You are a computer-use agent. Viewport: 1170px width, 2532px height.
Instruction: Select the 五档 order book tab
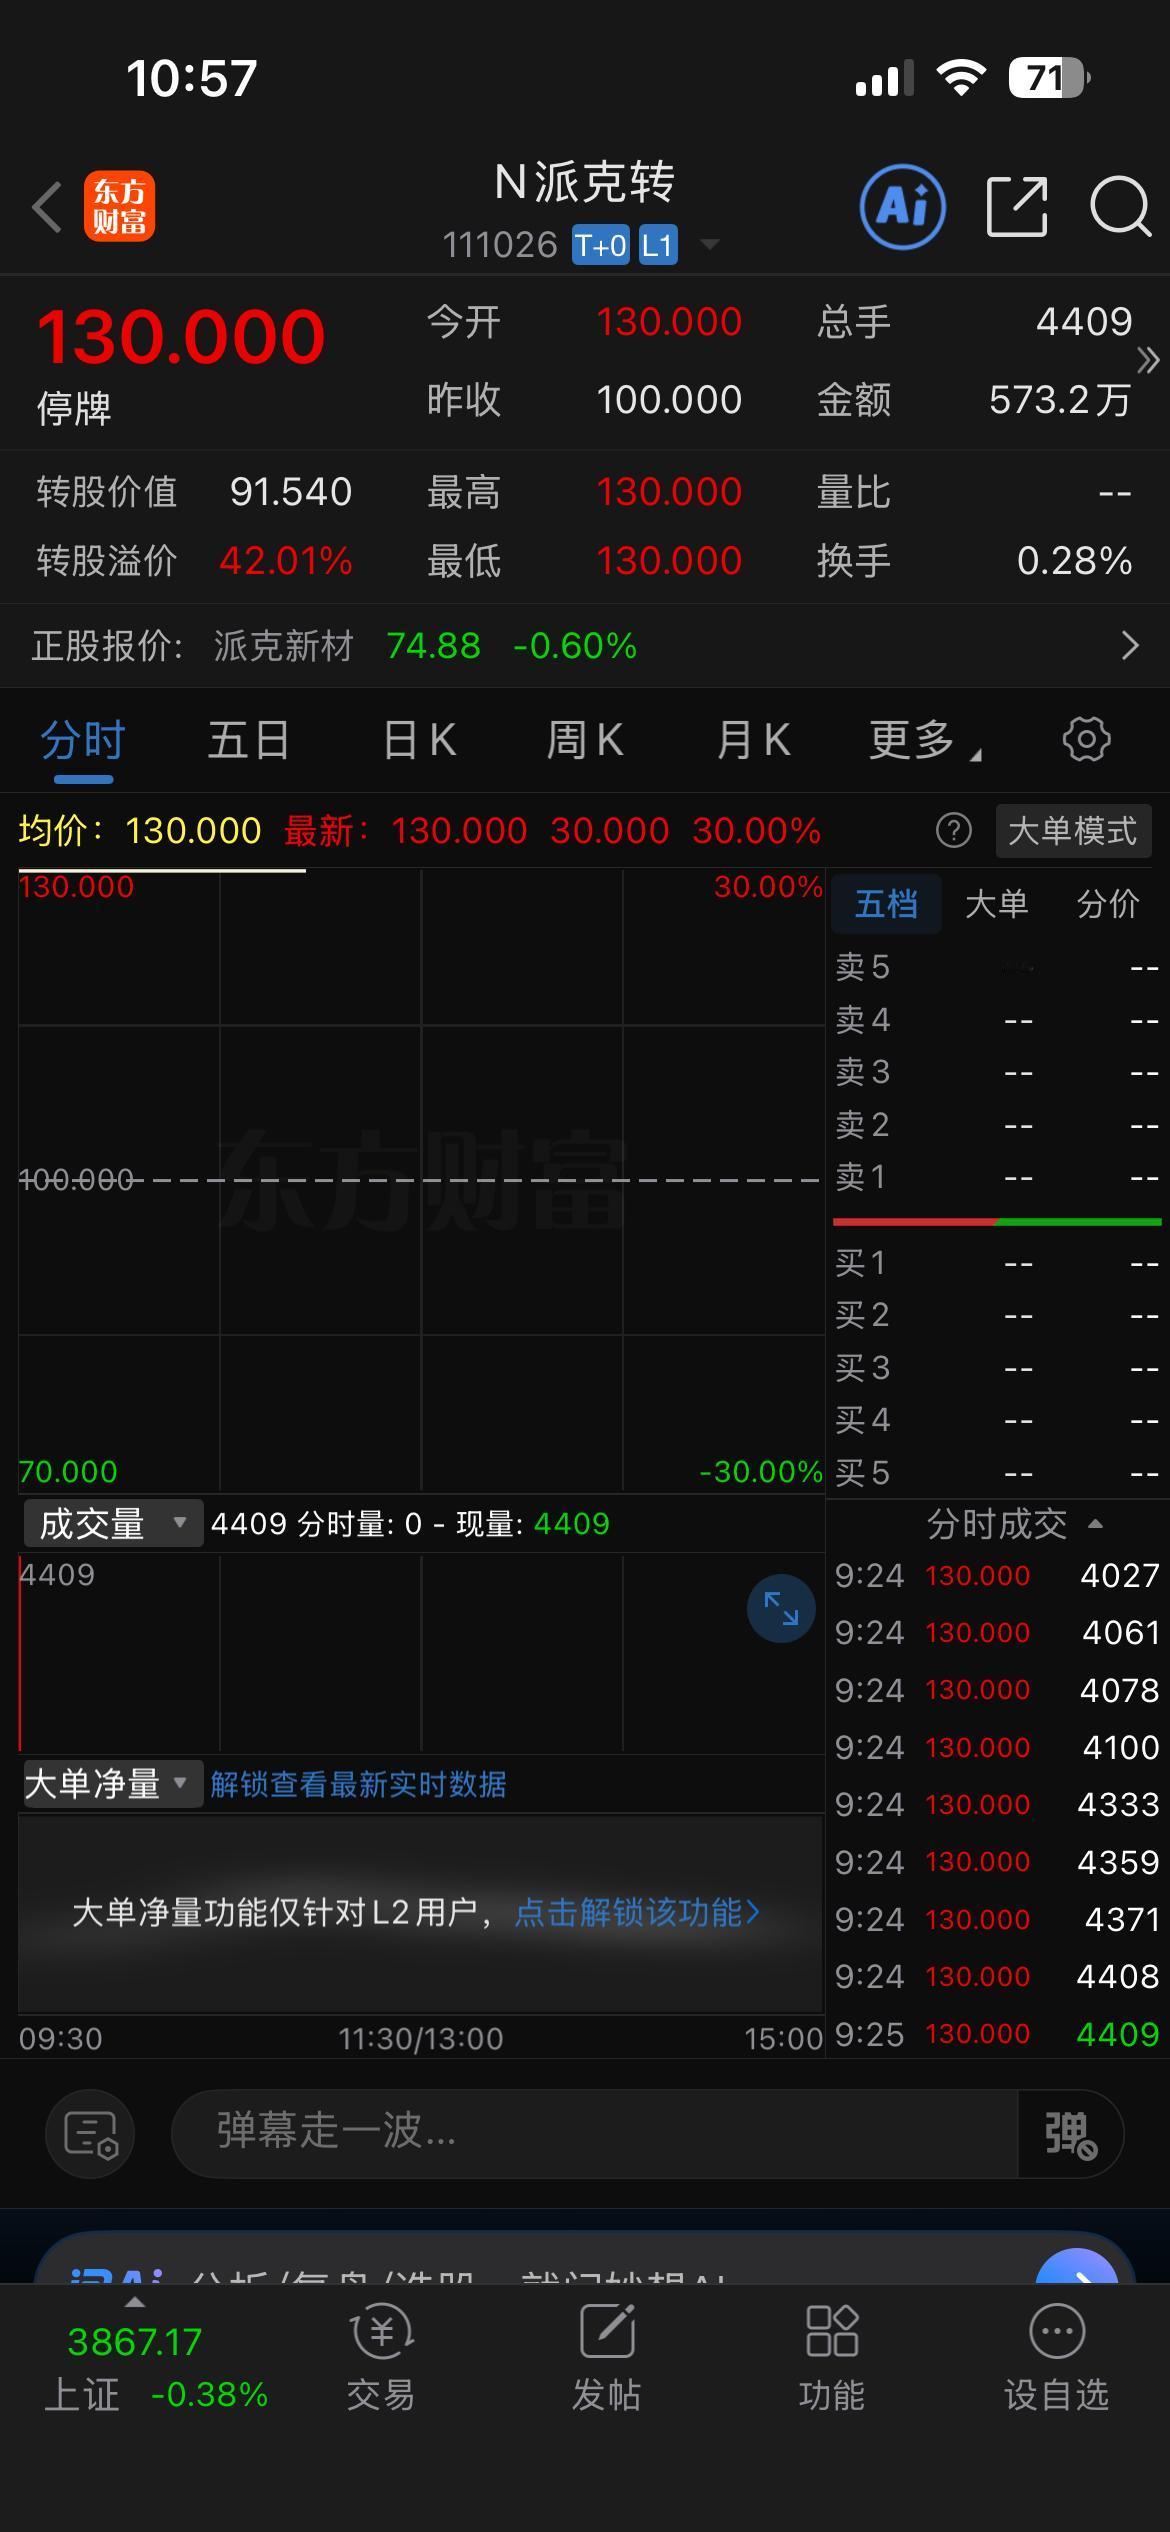tap(886, 904)
